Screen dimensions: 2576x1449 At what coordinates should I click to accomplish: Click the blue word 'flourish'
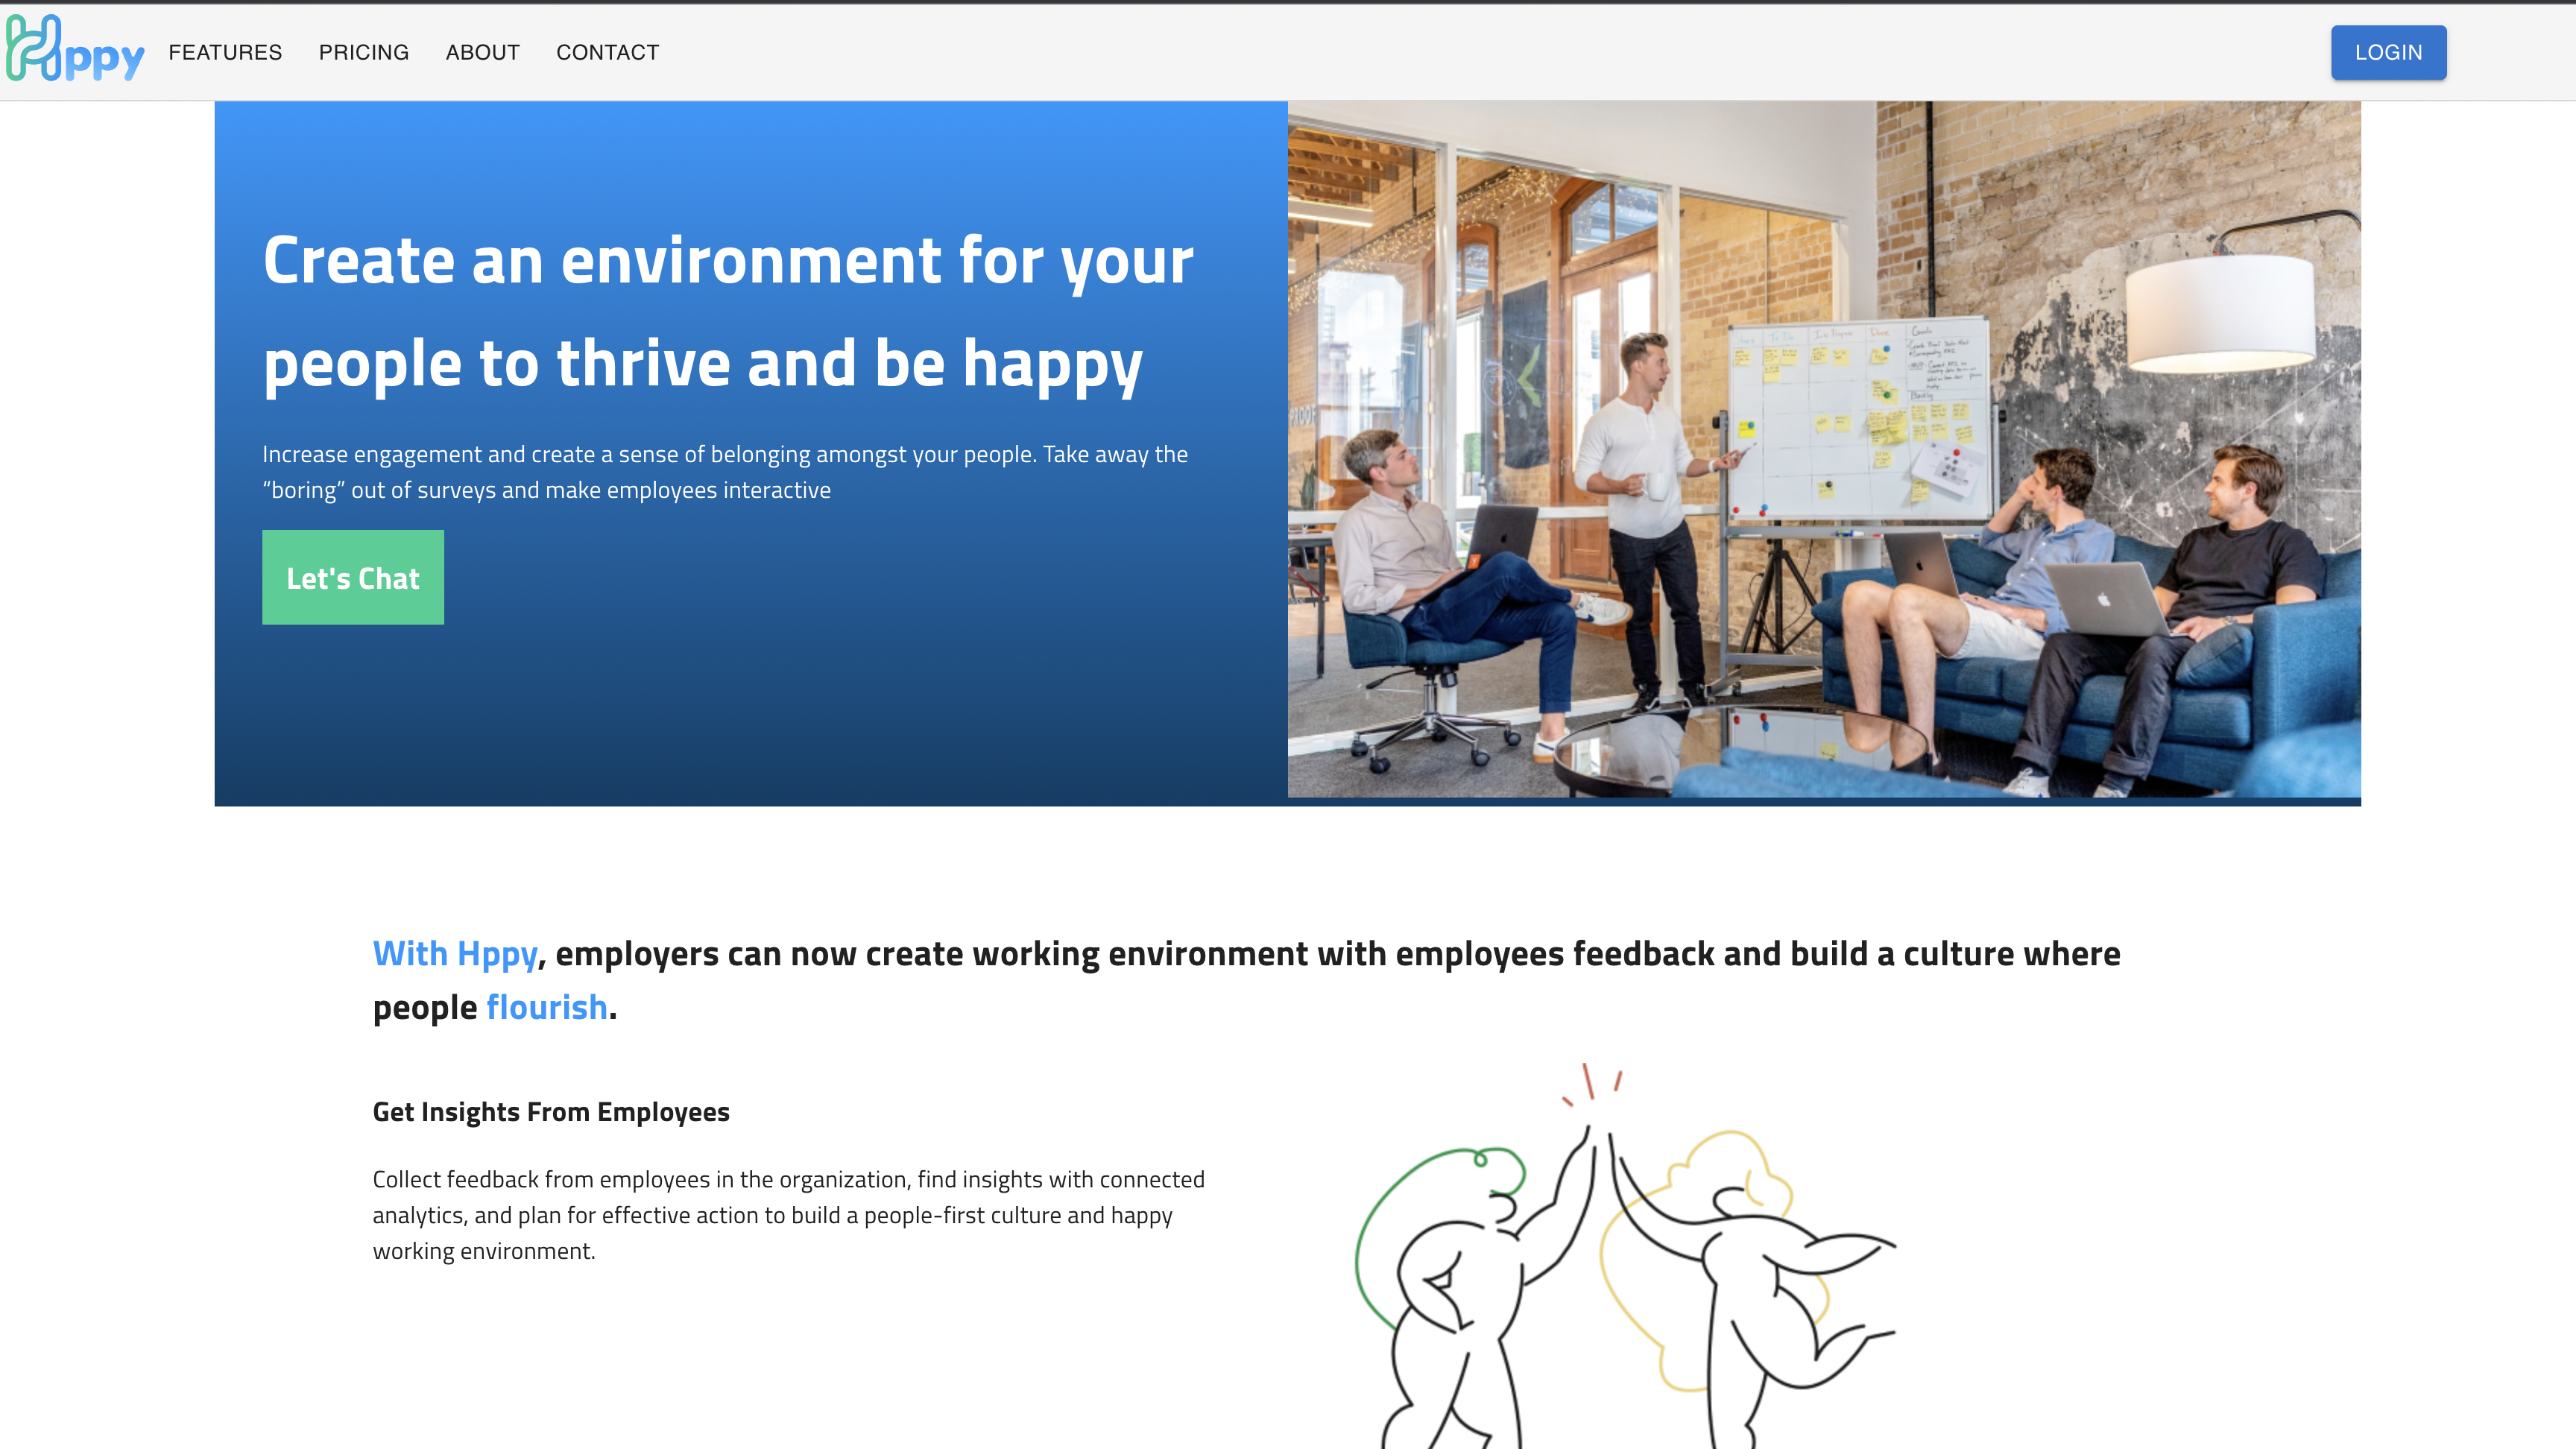(x=547, y=1007)
